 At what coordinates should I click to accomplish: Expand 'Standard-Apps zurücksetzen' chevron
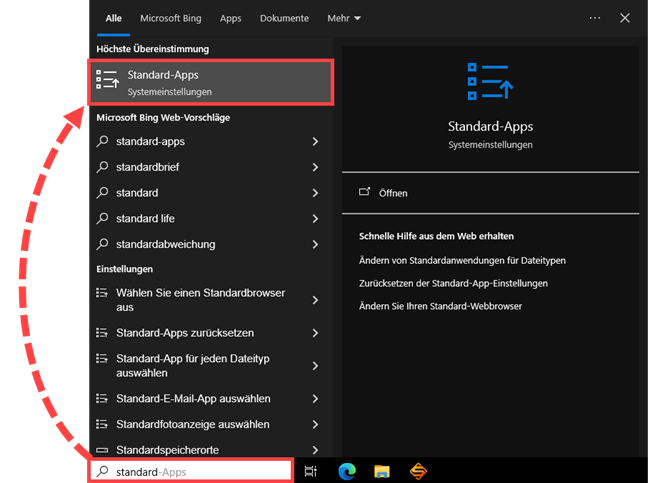click(x=315, y=333)
